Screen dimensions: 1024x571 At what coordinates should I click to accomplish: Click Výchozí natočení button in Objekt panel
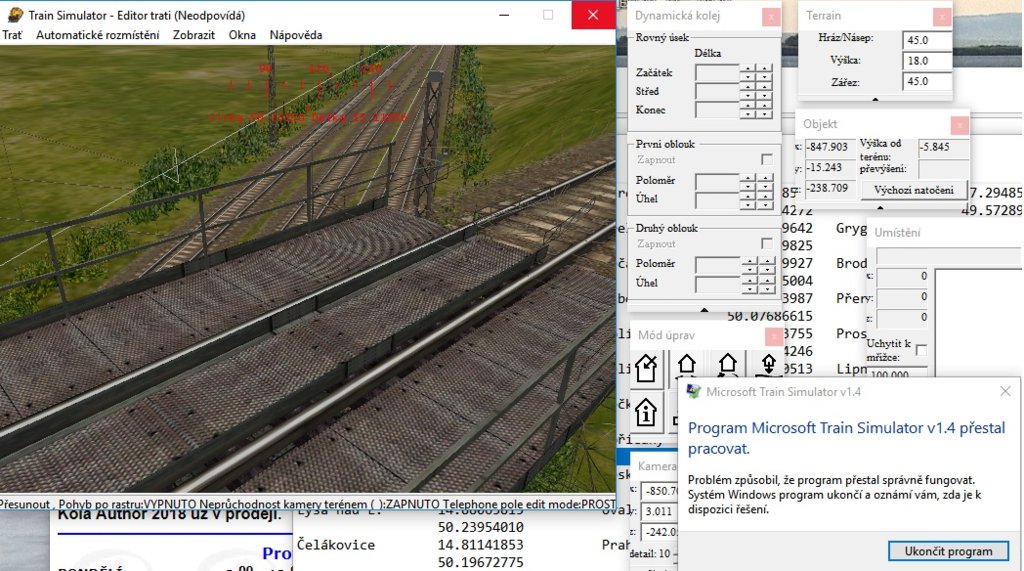(914, 190)
